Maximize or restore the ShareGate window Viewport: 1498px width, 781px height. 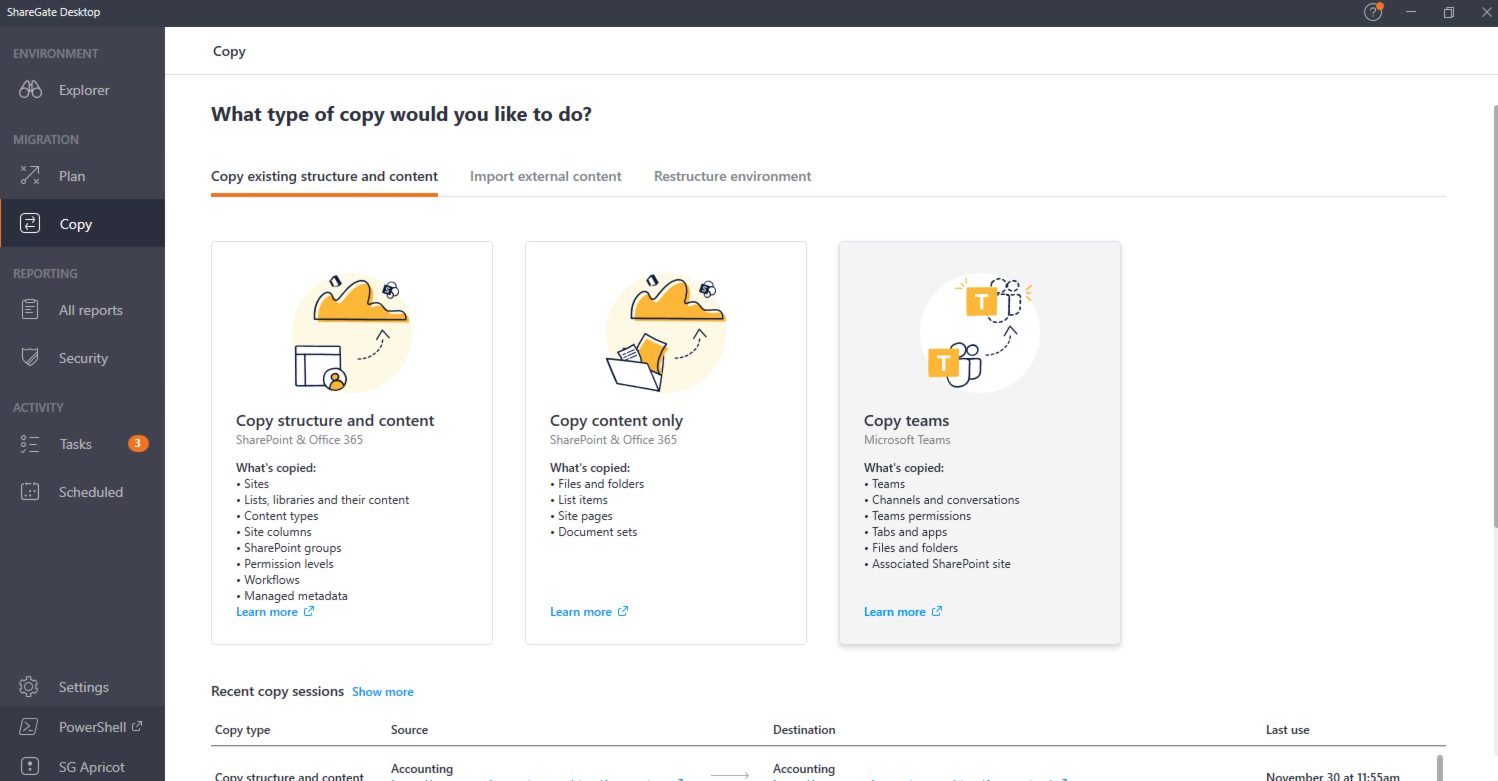click(x=1449, y=13)
